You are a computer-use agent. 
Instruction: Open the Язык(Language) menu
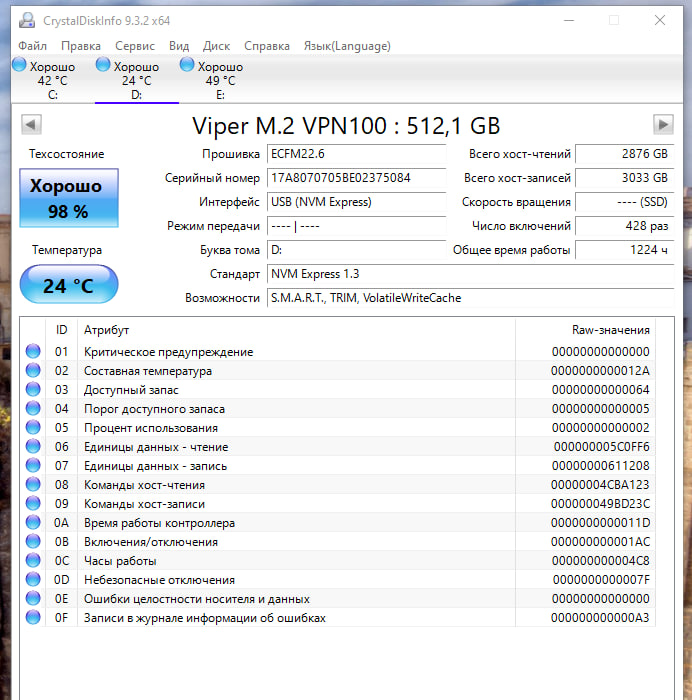tap(347, 46)
